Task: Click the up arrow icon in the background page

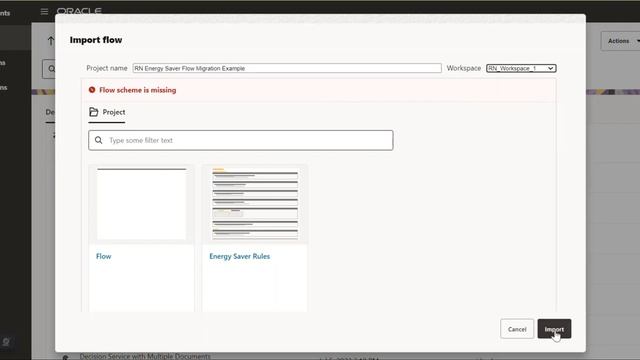Action: (51, 41)
